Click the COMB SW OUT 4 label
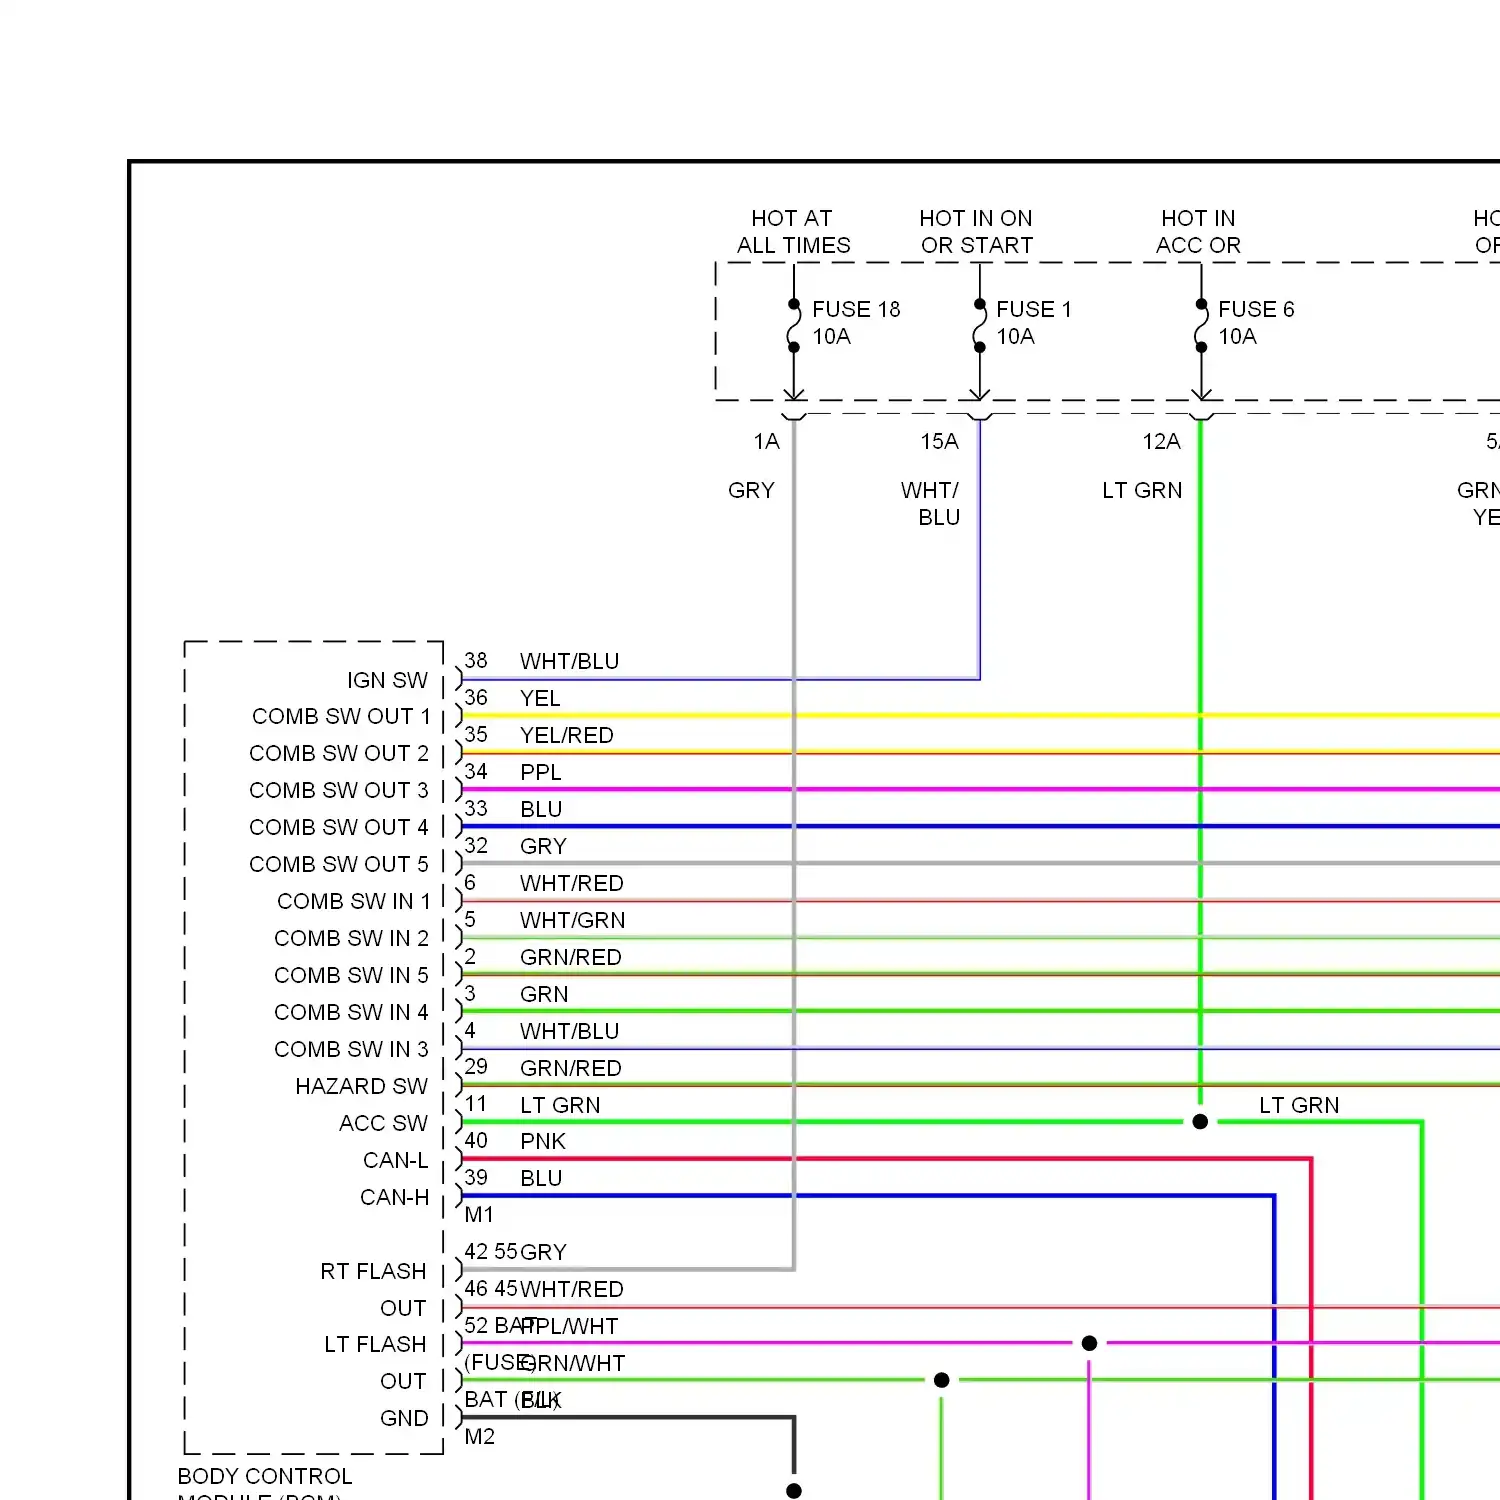 click(339, 828)
